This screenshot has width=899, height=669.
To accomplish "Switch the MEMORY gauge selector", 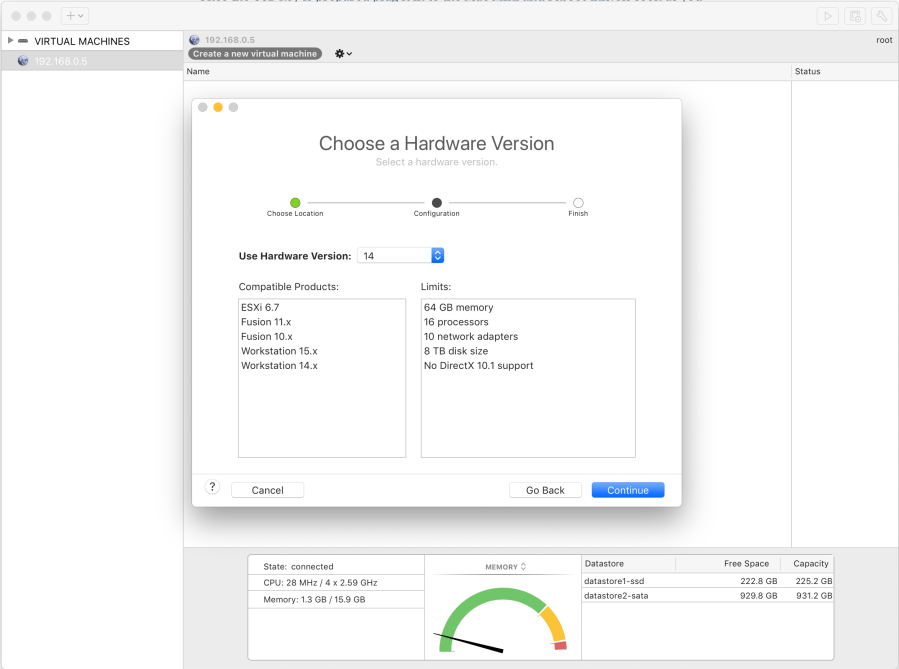I will [505, 567].
